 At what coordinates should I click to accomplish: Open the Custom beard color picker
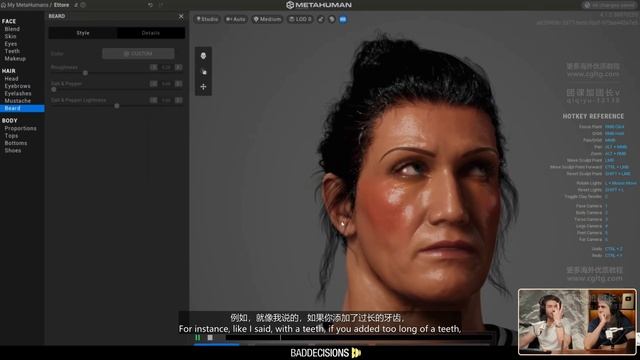coord(138,53)
